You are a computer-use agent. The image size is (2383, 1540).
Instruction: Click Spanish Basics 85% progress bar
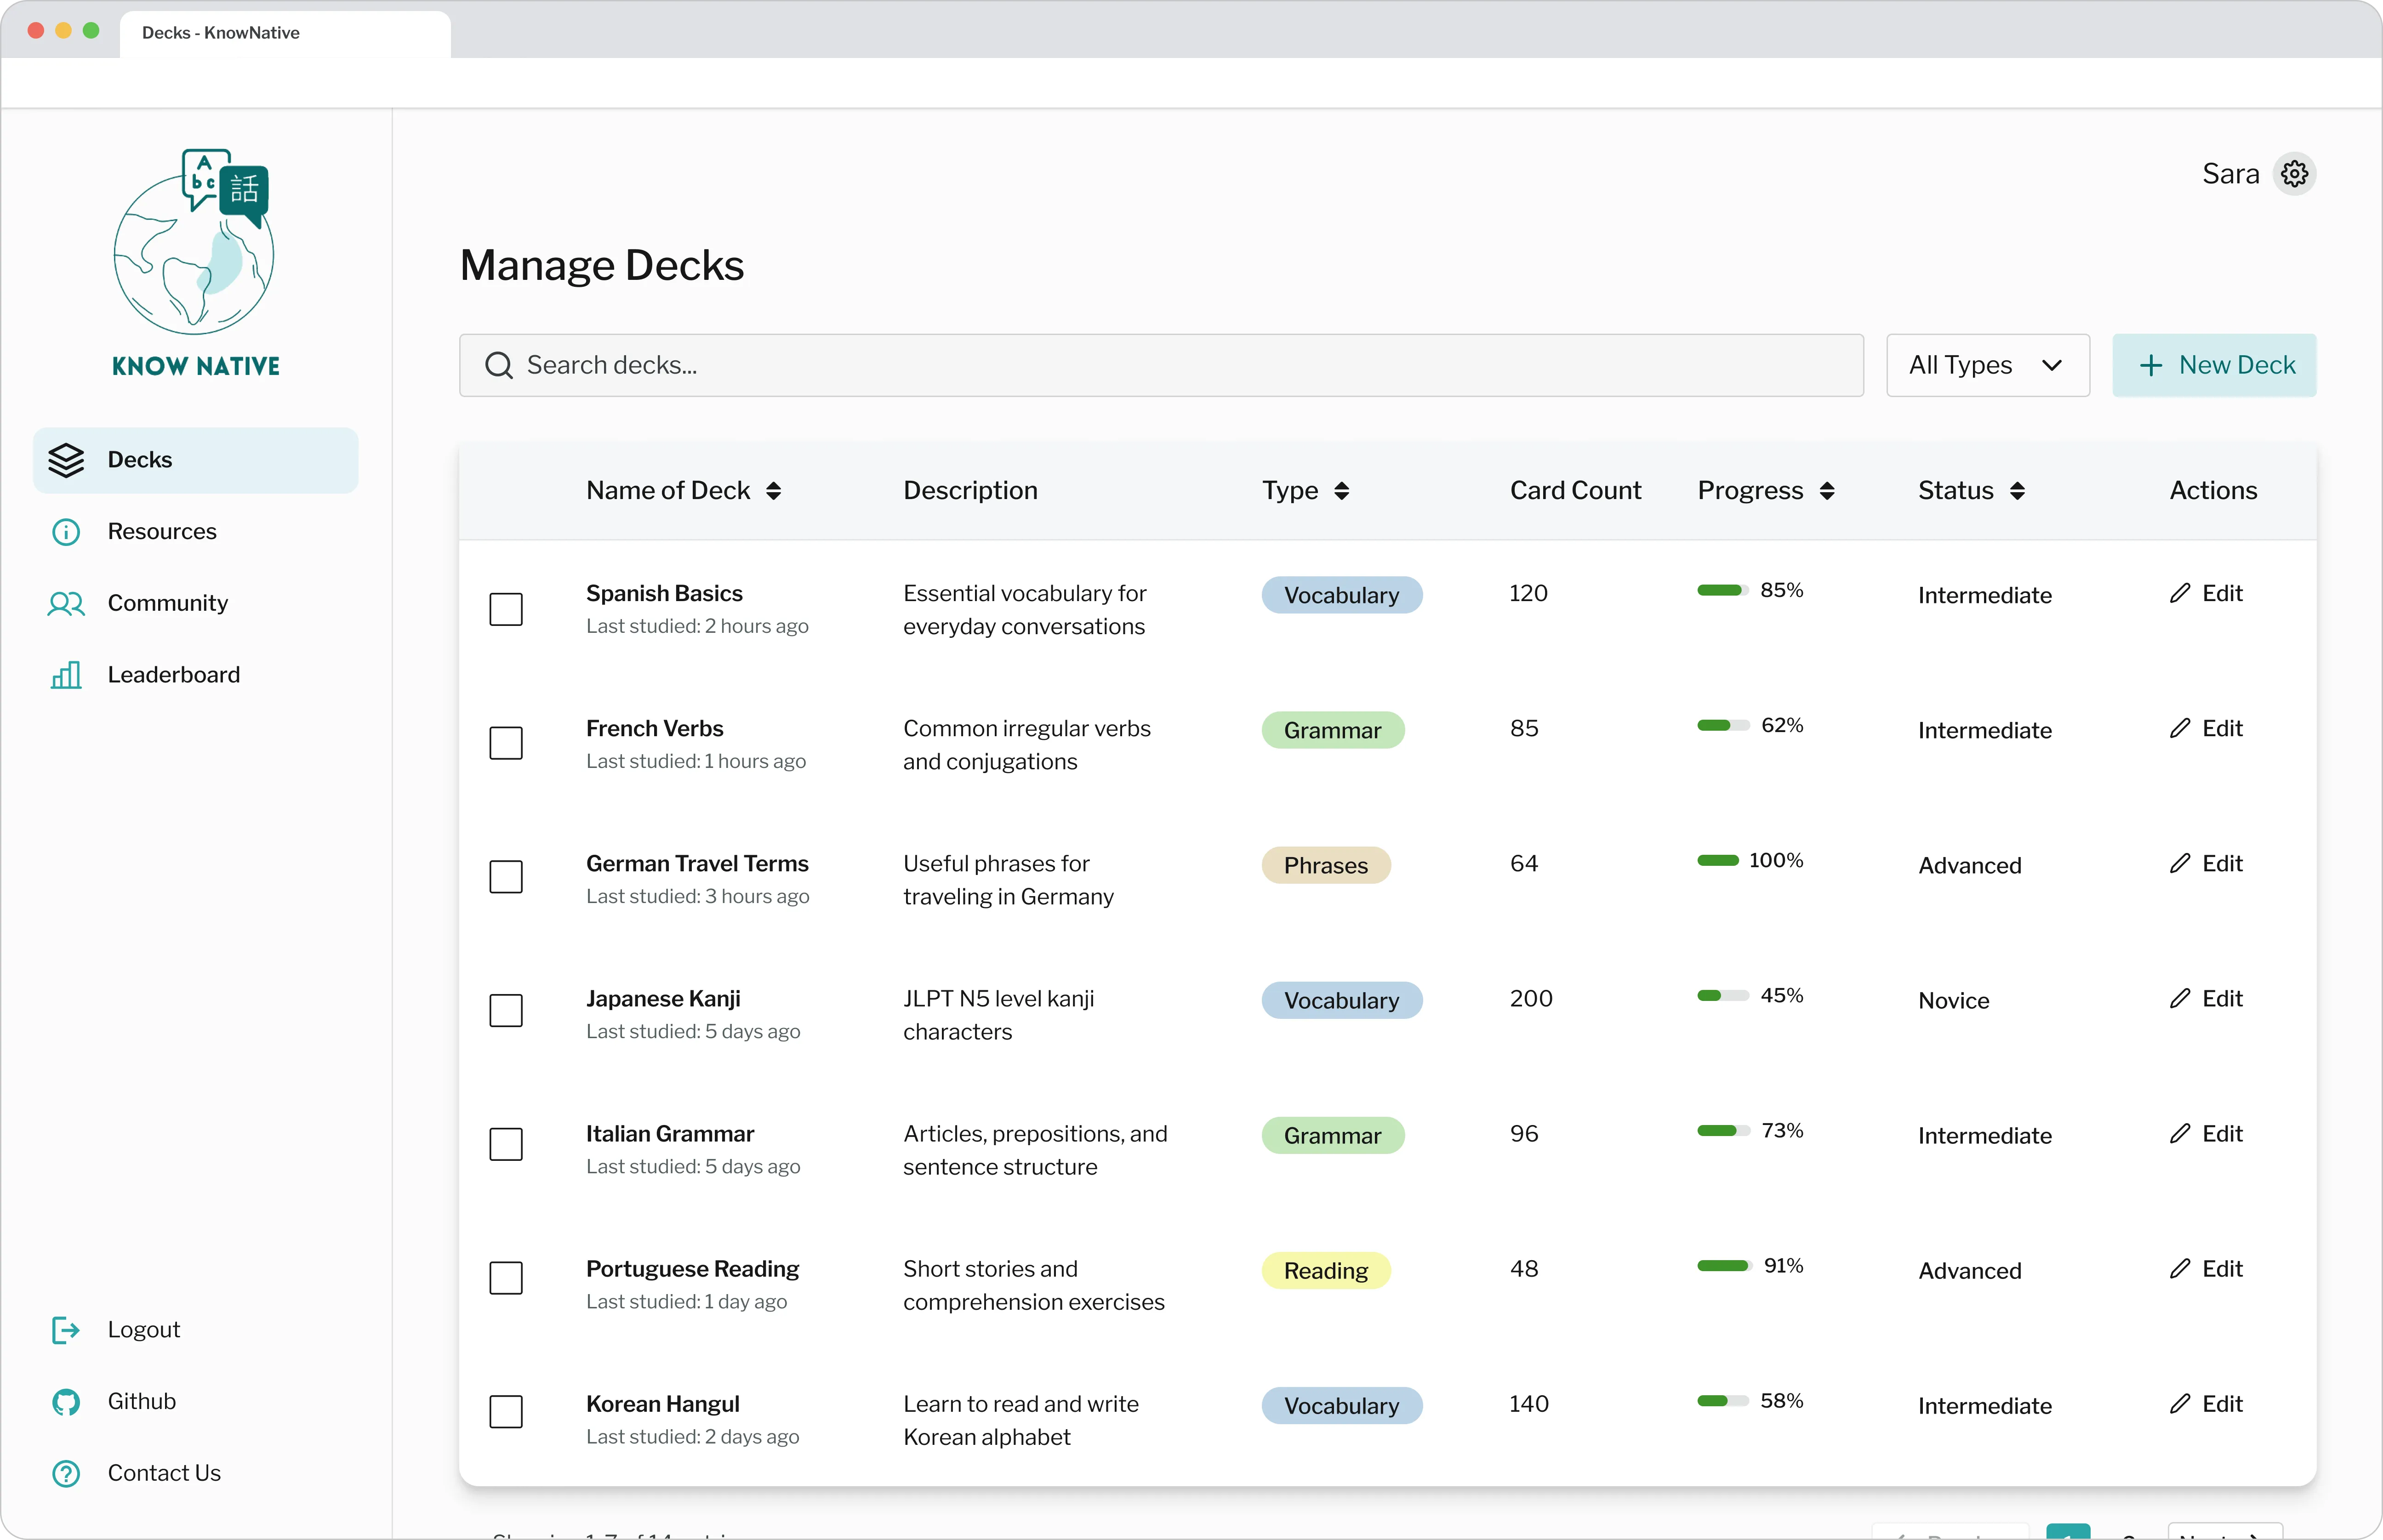coord(1723,590)
